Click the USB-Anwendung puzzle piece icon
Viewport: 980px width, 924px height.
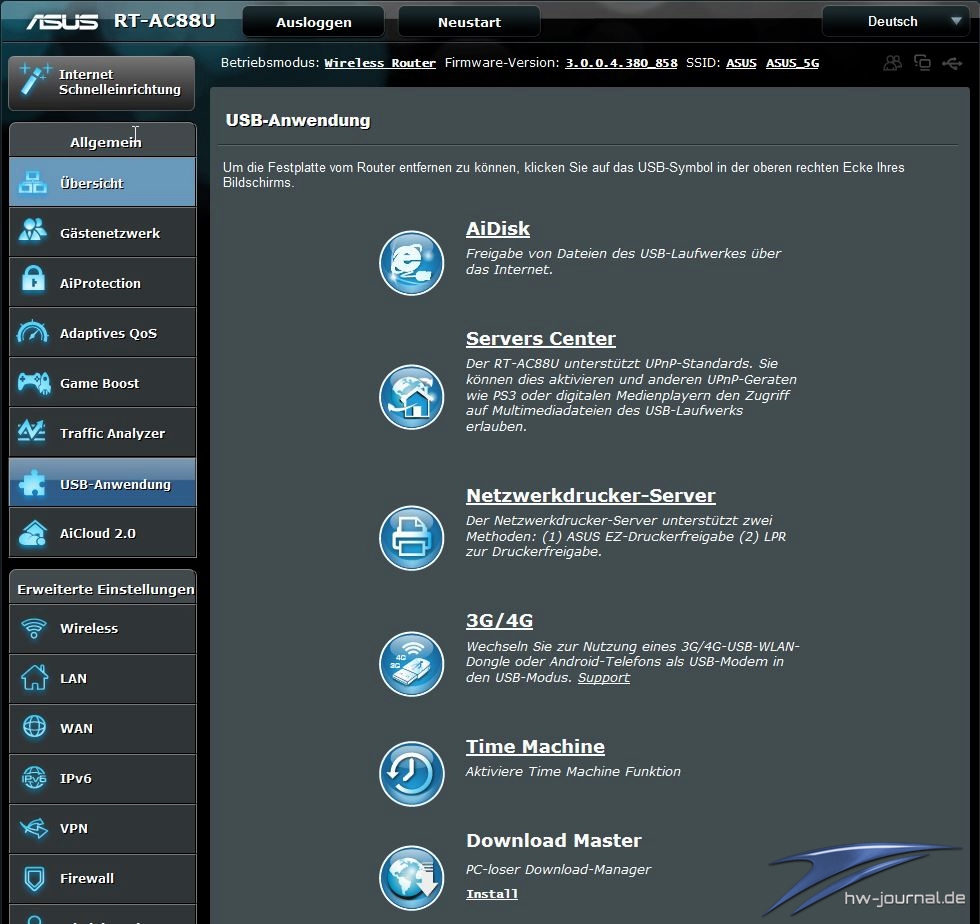point(32,483)
